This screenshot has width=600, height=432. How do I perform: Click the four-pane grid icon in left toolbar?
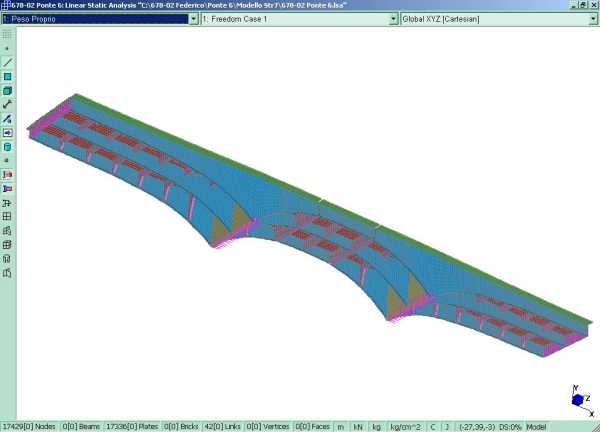7,216
